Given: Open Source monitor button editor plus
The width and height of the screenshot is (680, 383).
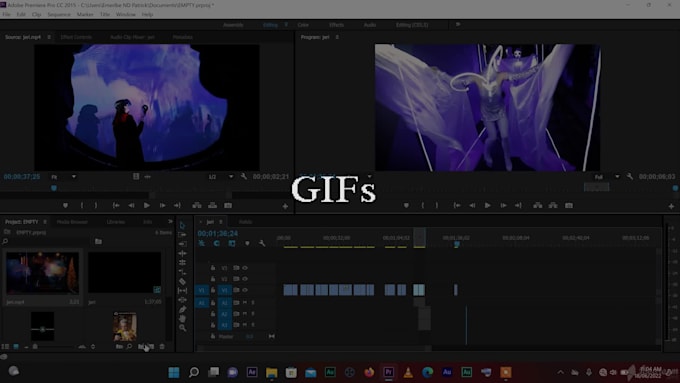Looking at the screenshot, I should (x=285, y=206).
